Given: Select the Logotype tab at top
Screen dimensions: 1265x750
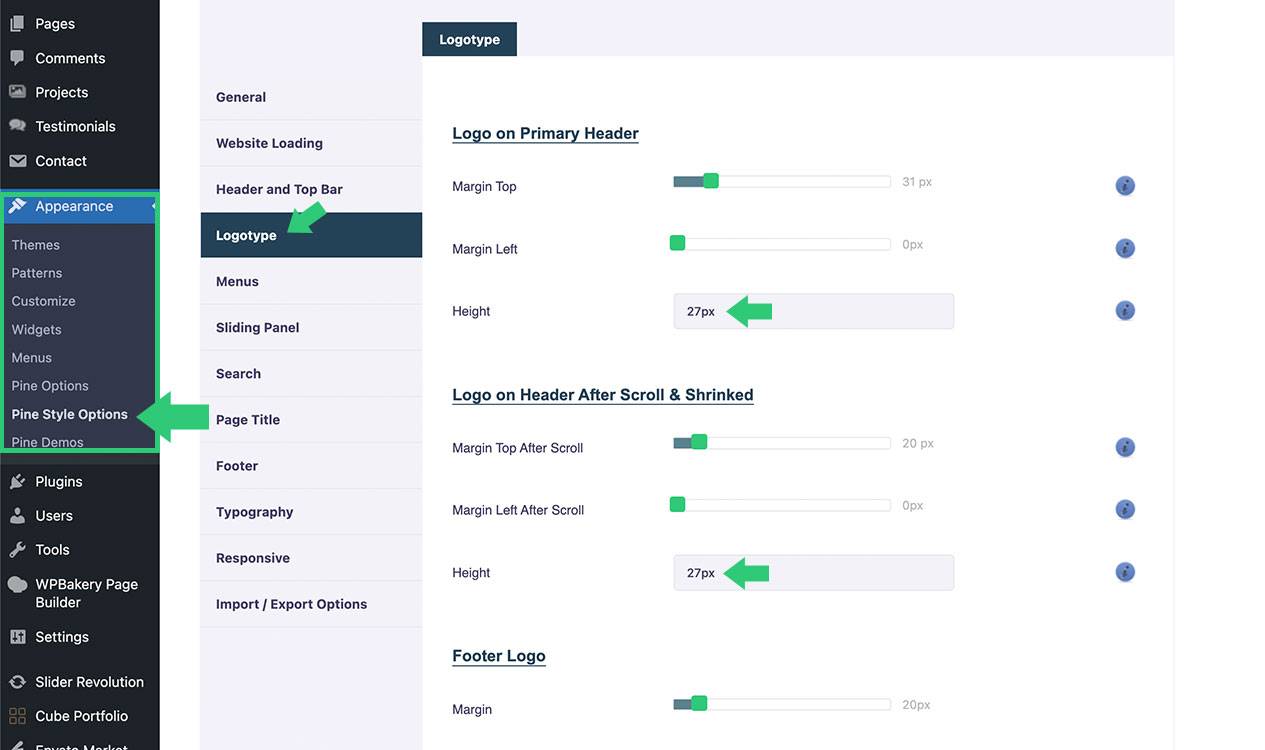Looking at the screenshot, I should coord(469,40).
